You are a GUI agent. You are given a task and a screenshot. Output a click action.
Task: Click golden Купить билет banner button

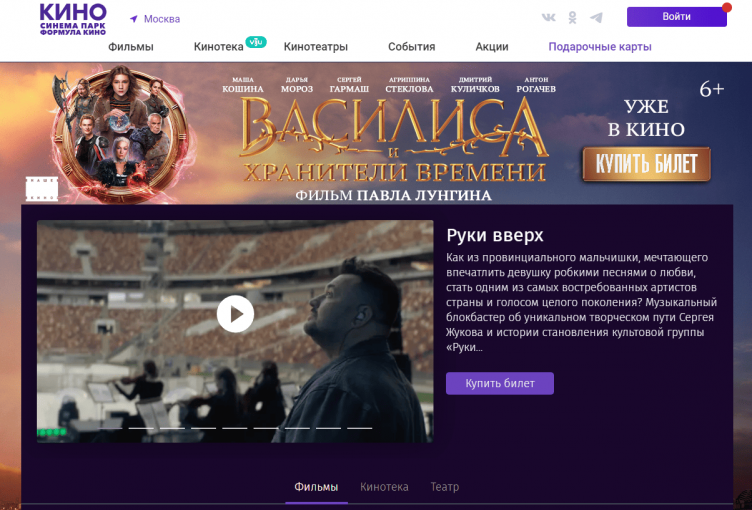[646, 165]
